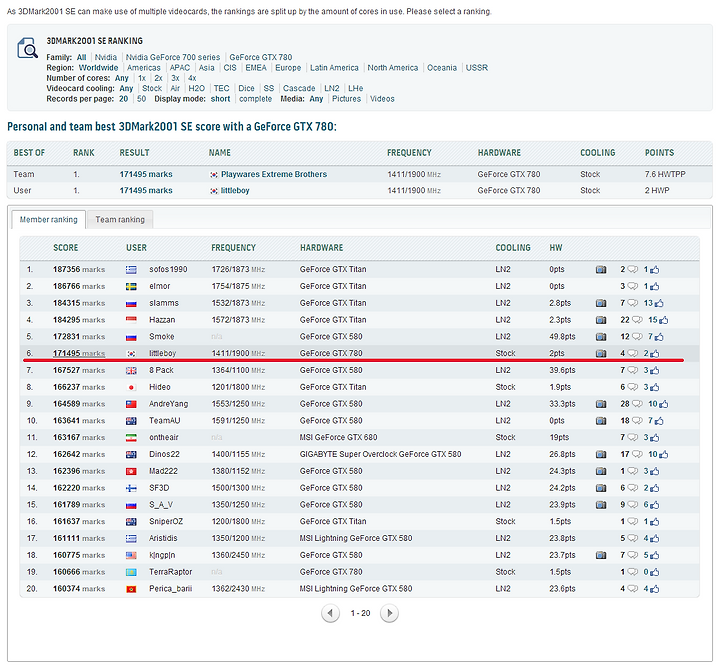Open Playwares Extreme Brothers team link

coord(274,174)
